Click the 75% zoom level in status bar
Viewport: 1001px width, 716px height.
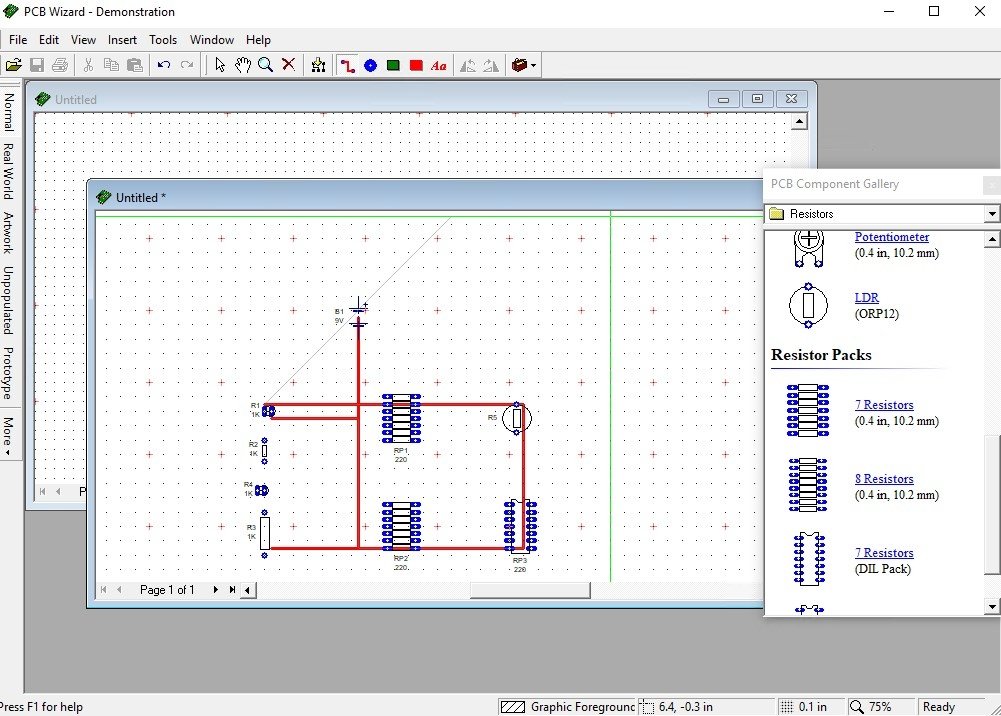point(880,707)
